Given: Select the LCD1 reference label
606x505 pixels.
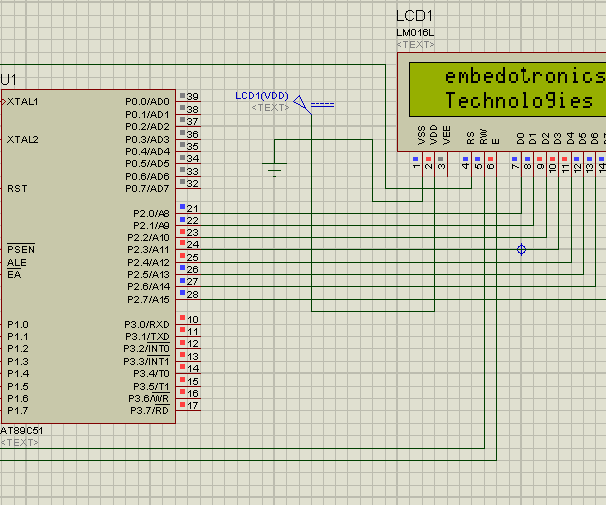Looking at the screenshot, I should [x=414, y=16].
